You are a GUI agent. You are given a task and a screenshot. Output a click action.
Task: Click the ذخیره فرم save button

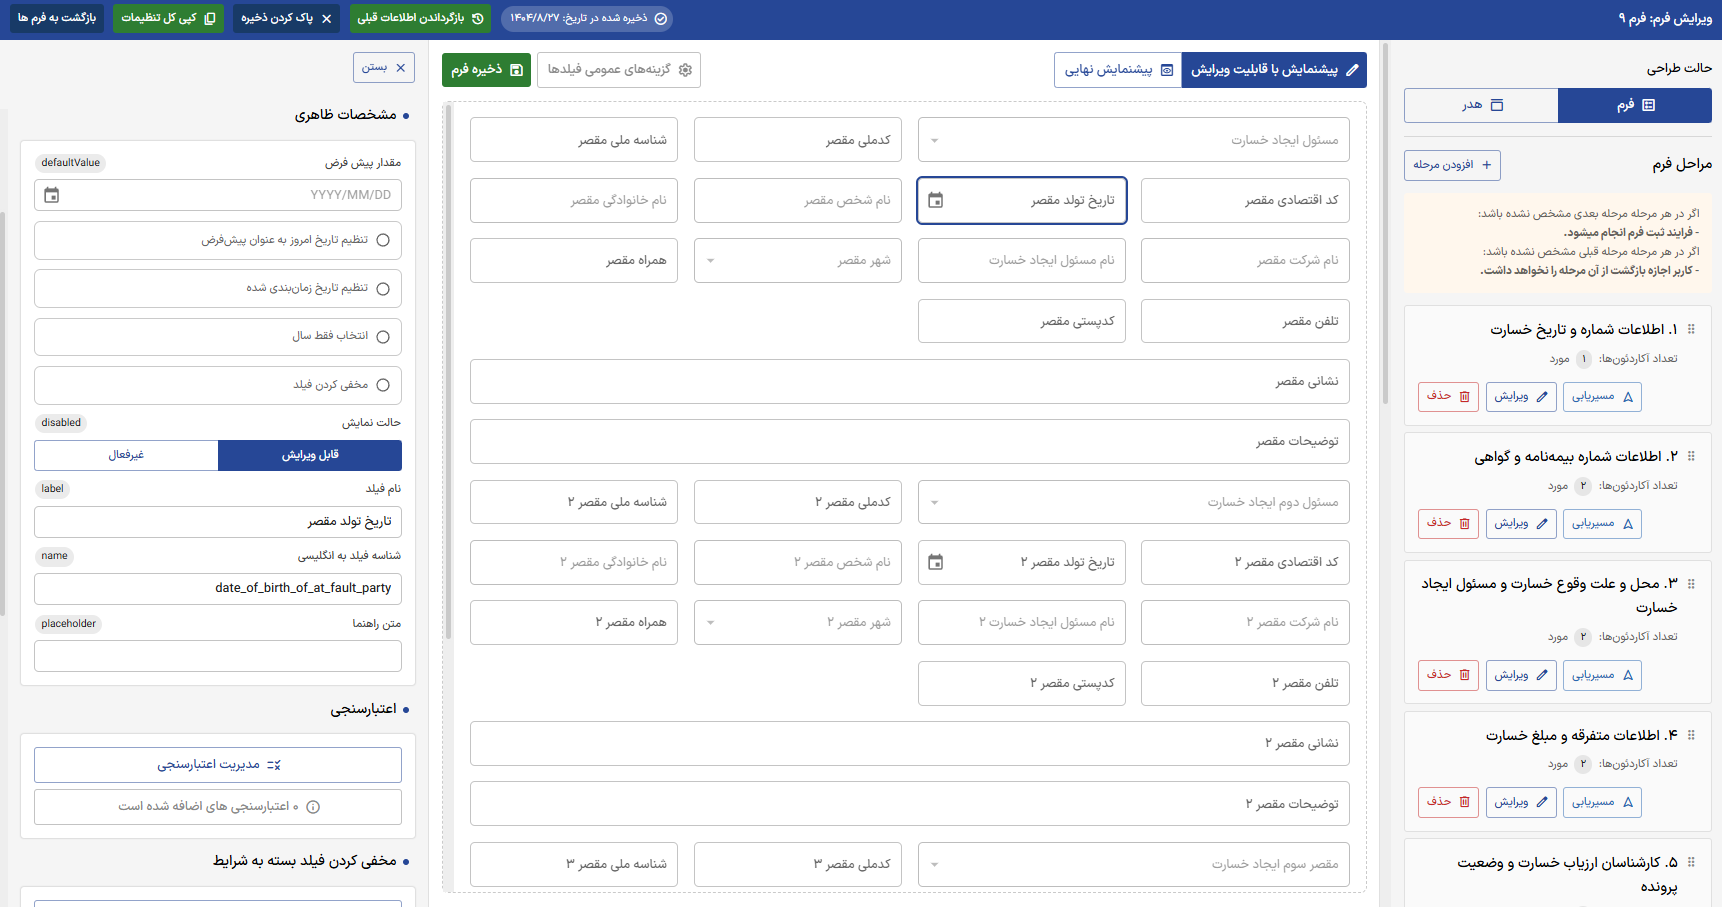pyautogui.click(x=486, y=70)
